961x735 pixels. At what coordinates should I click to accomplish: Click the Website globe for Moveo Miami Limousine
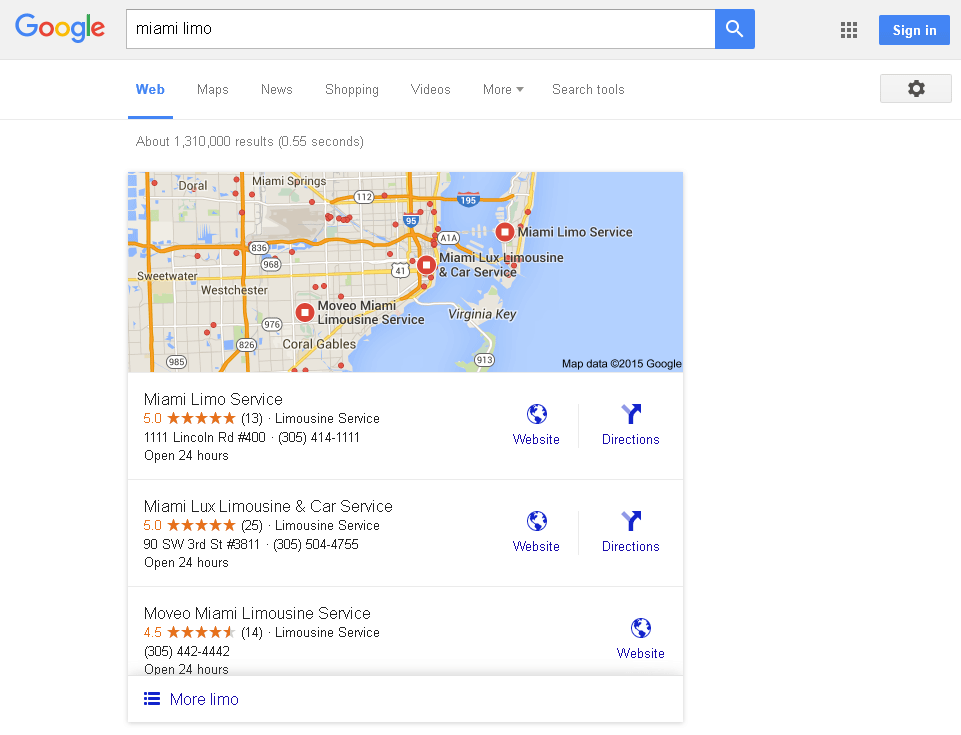(x=640, y=628)
